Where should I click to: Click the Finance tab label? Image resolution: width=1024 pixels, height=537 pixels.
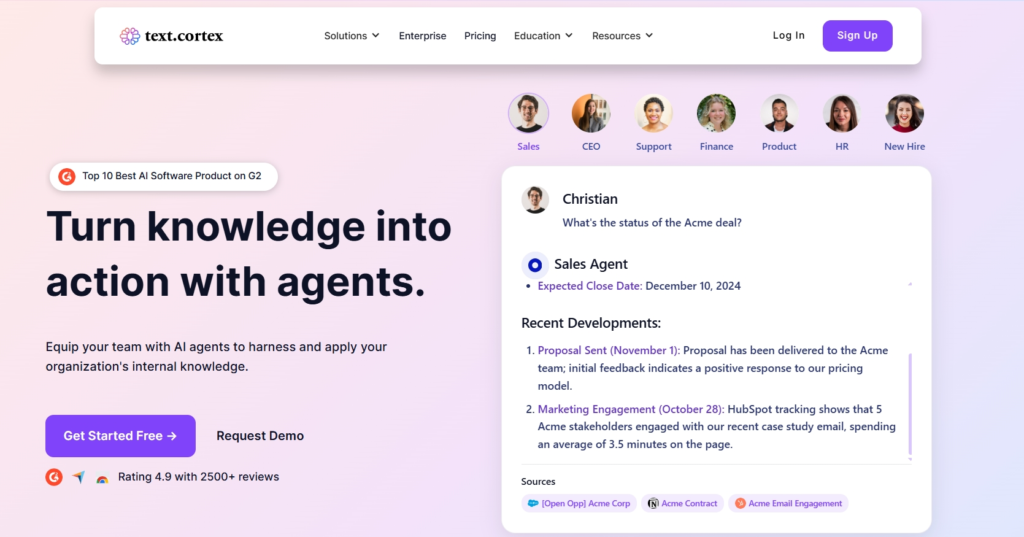716,146
